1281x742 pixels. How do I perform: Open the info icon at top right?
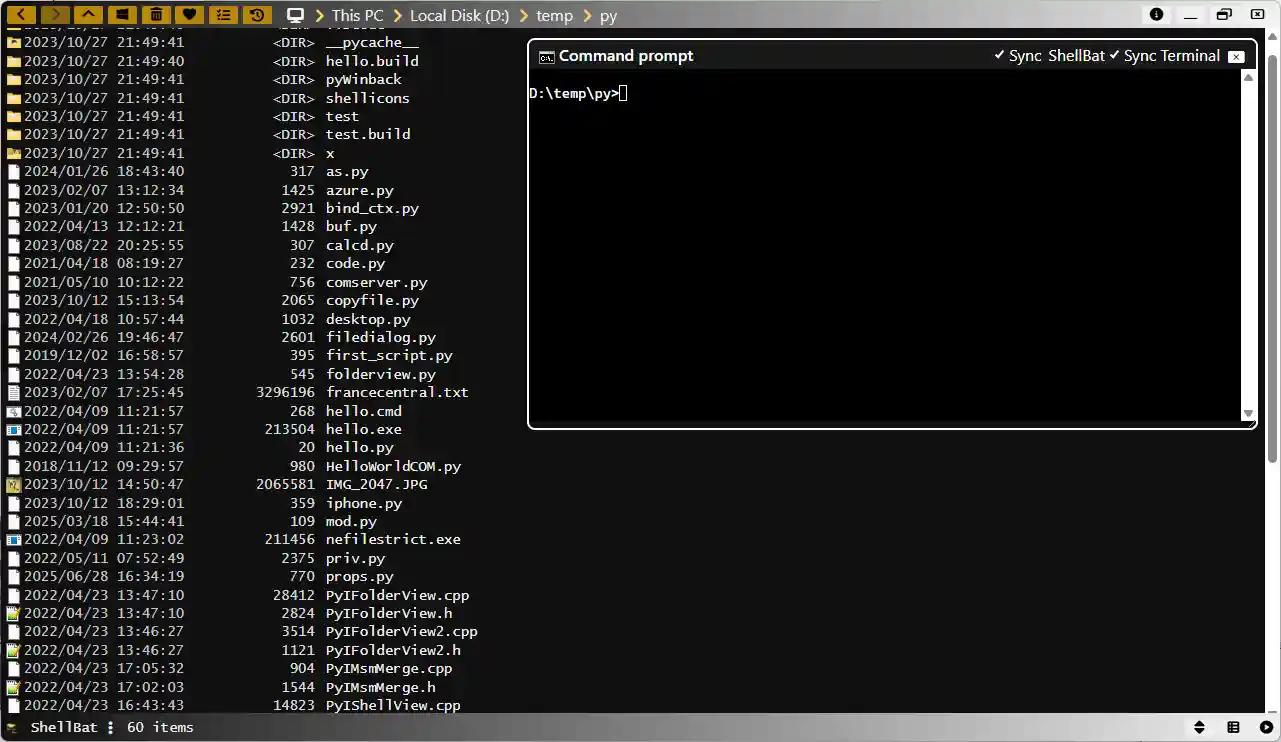[x=1157, y=15]
